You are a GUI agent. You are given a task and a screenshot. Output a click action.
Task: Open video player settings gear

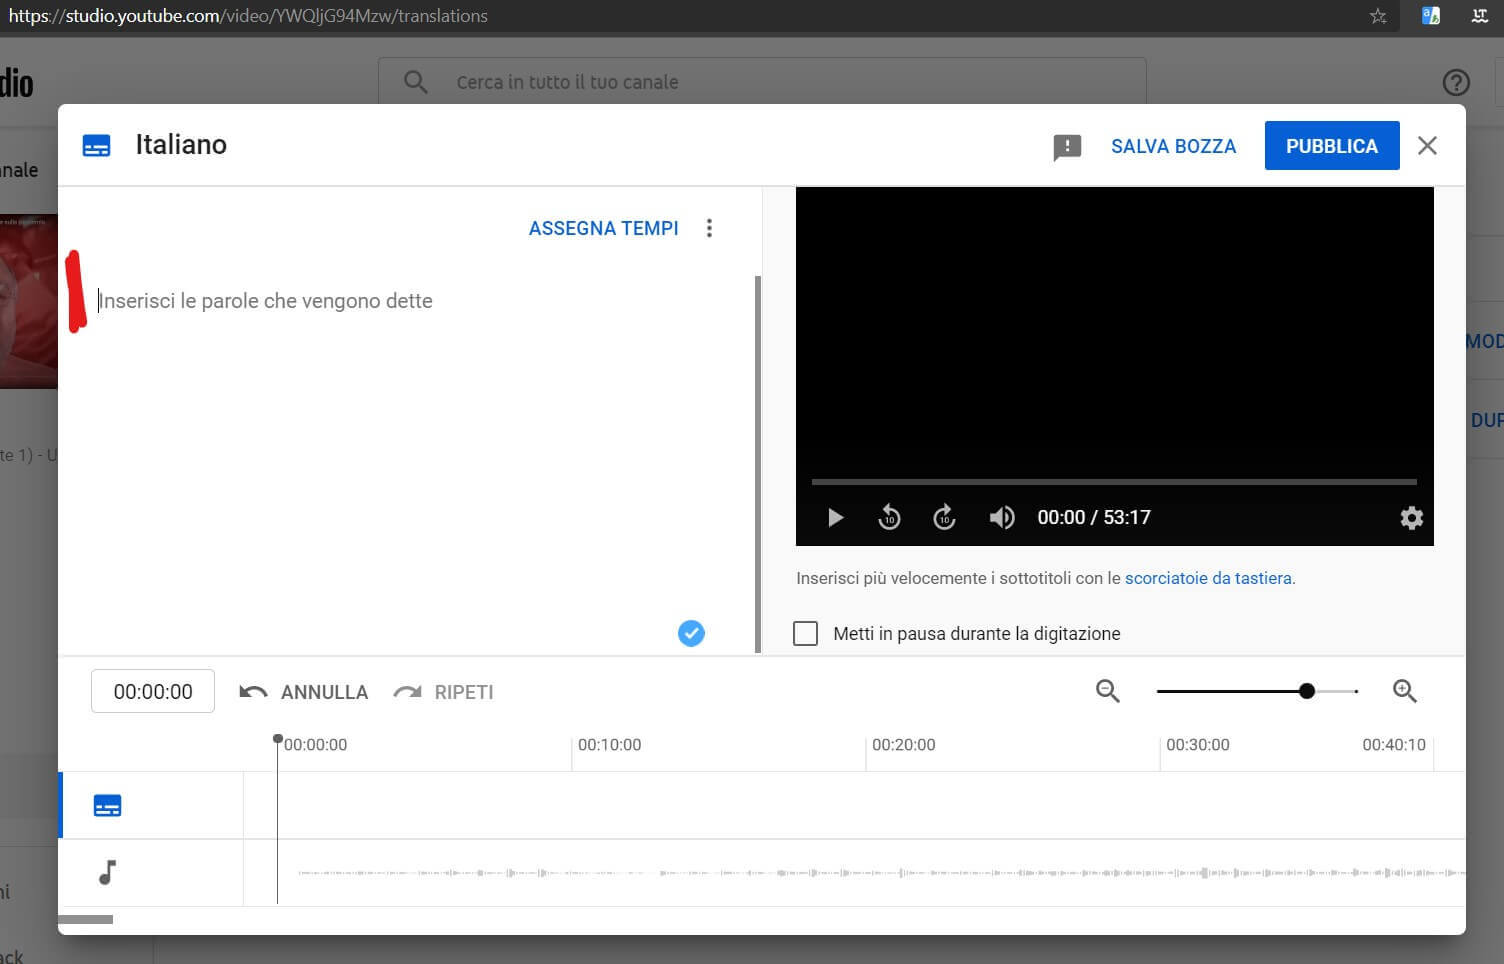click(x=1411, y=518)
